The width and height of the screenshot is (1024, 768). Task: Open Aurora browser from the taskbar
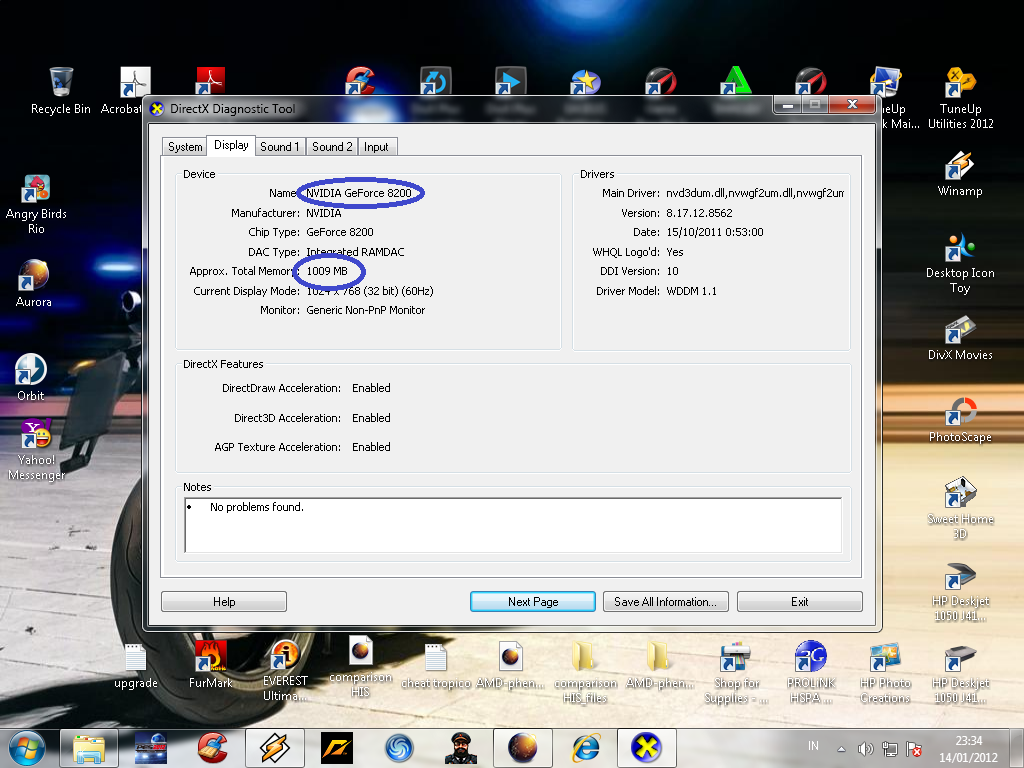(x=522, y=748)
